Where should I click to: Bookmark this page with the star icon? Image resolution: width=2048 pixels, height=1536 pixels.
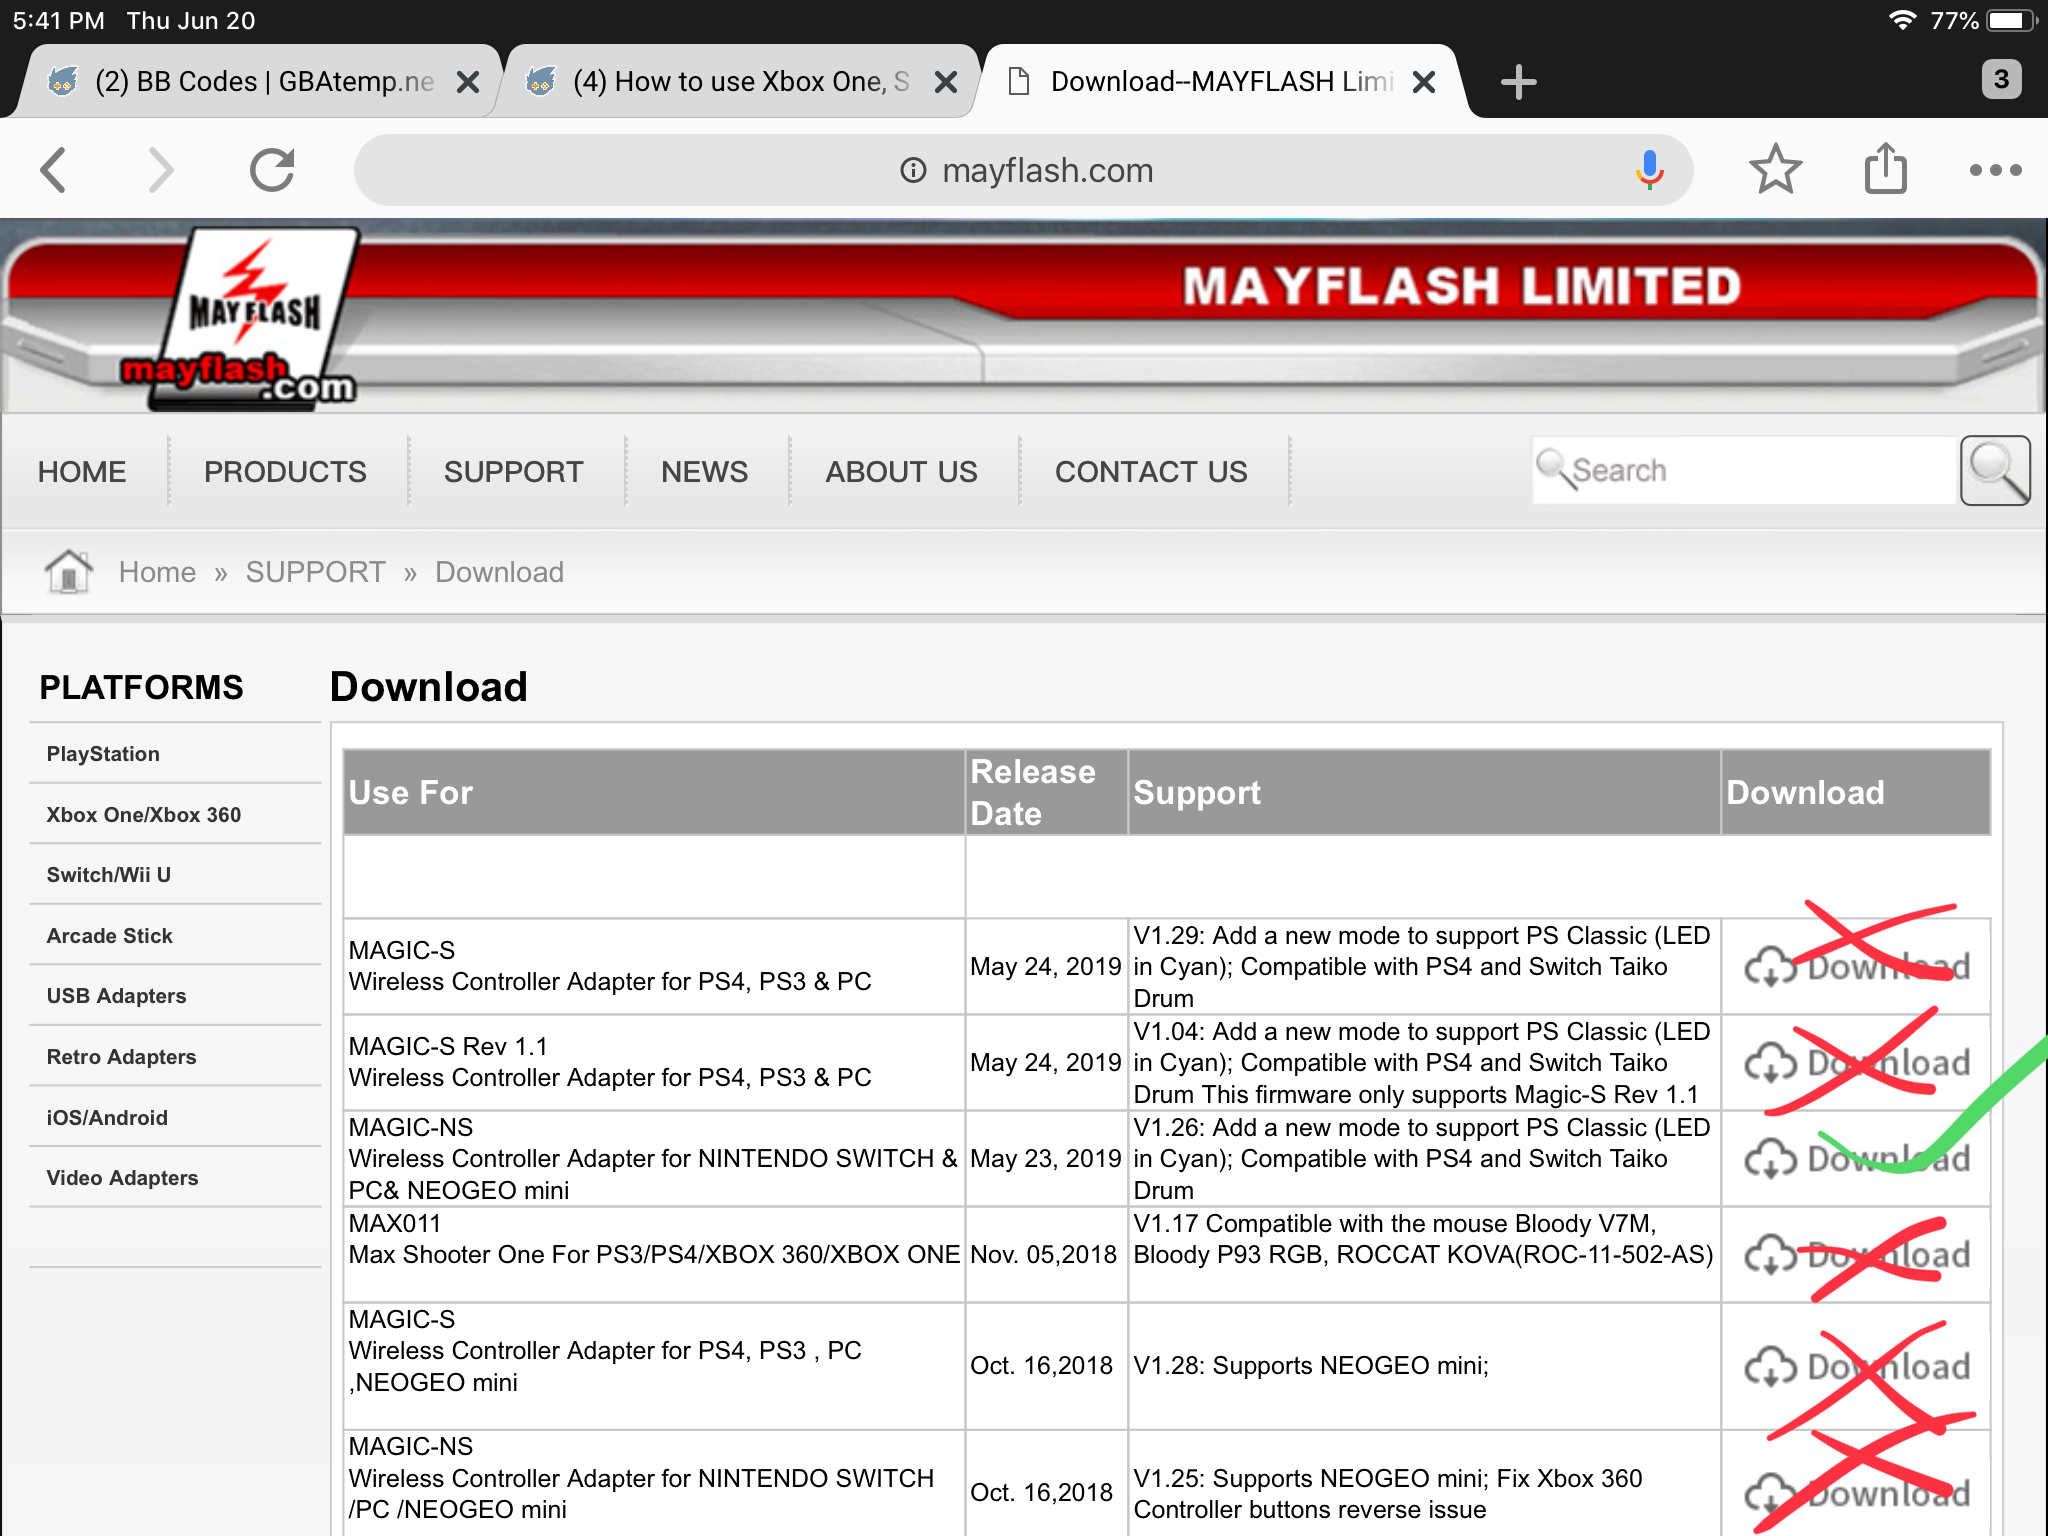[x=1776, y=169]
